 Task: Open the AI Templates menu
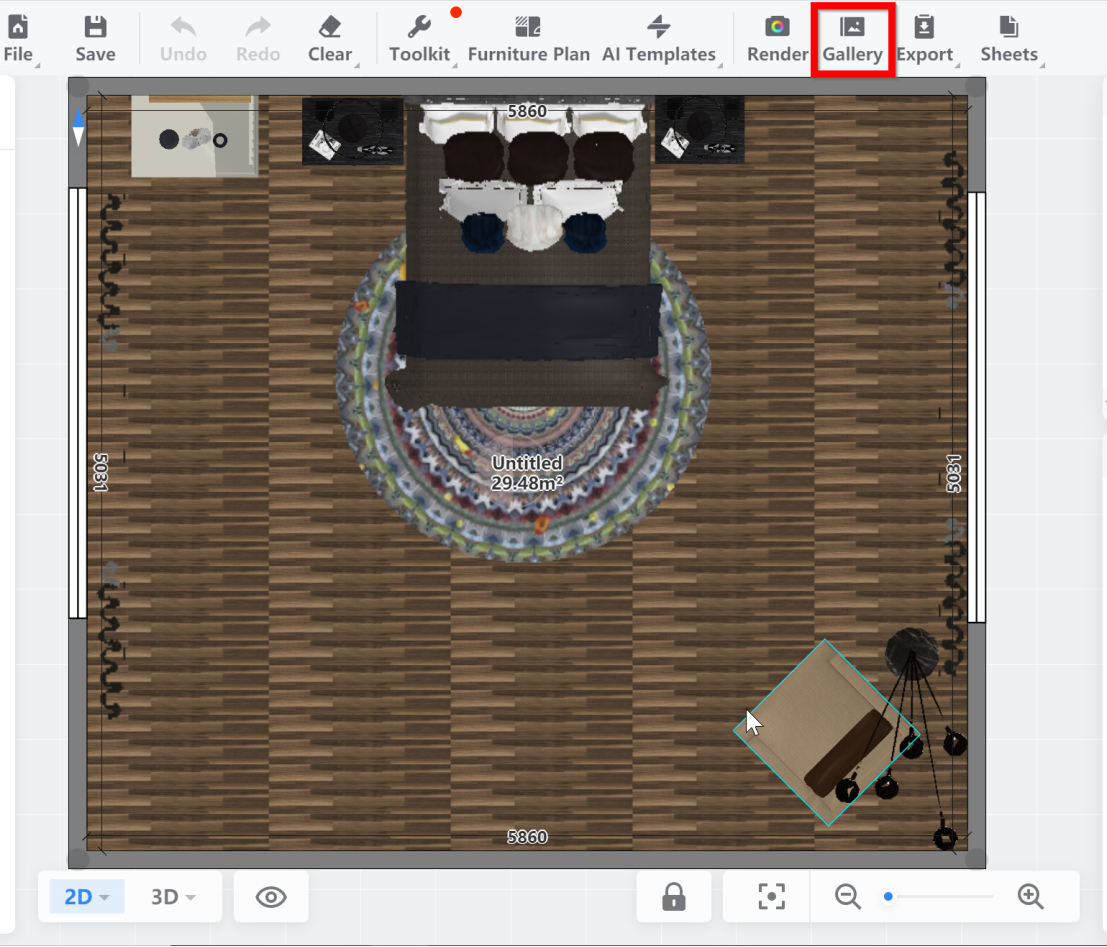tap(659, 38)
